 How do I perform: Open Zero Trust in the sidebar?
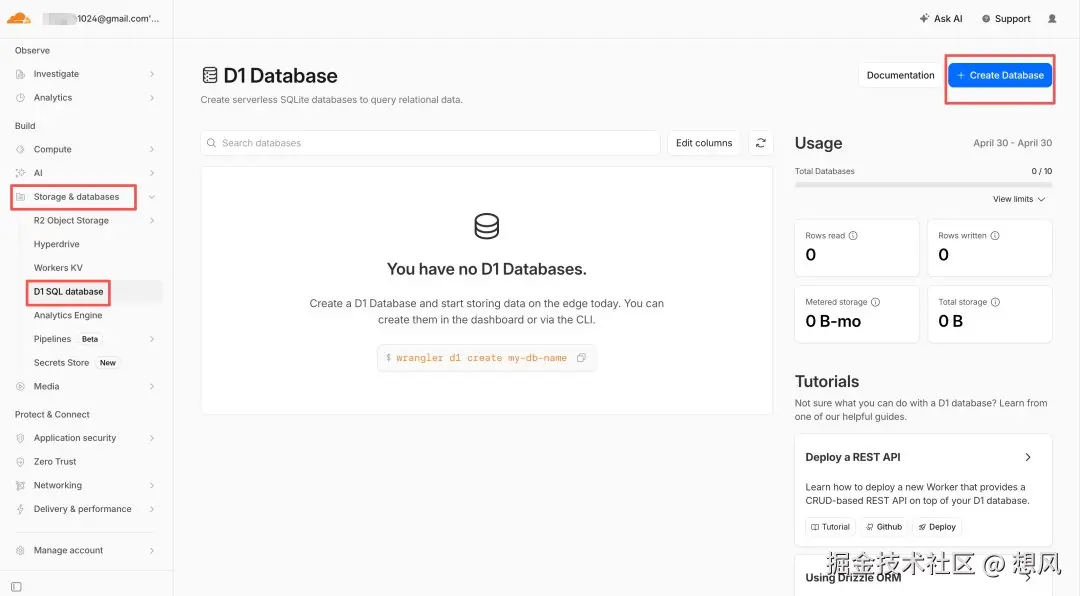click(55, 462)
